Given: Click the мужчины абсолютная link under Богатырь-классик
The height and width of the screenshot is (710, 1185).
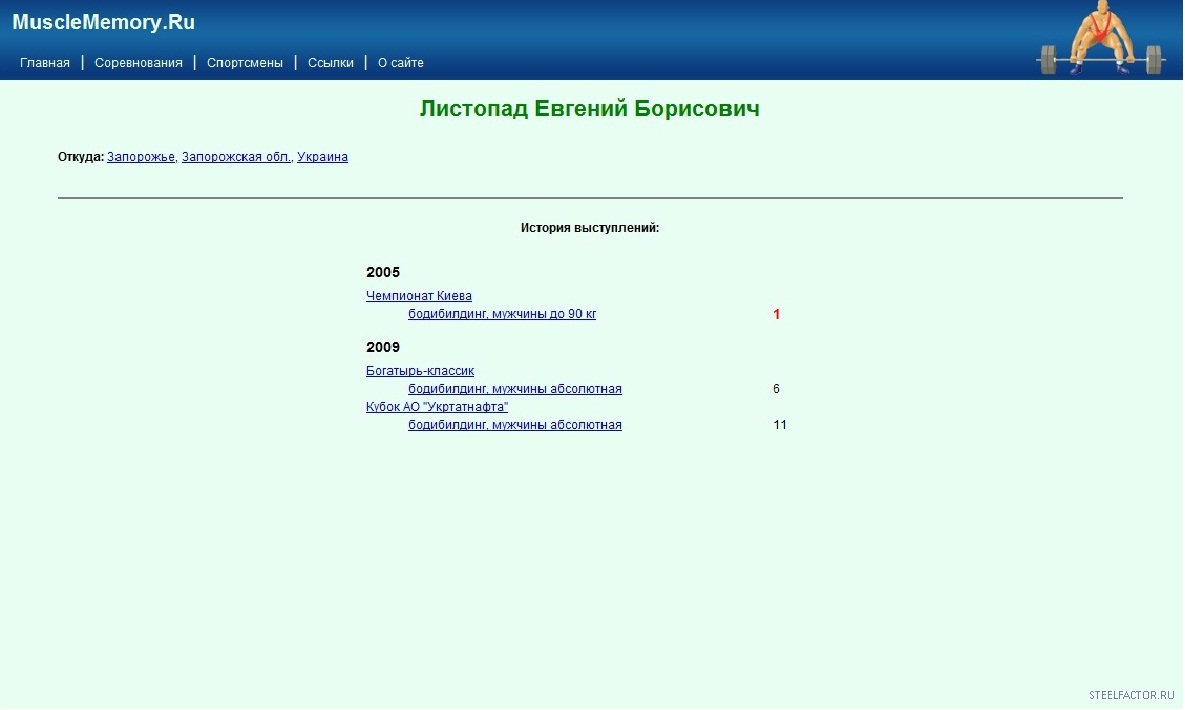Looking at the screenshot, I should click(x=515, y=389).
